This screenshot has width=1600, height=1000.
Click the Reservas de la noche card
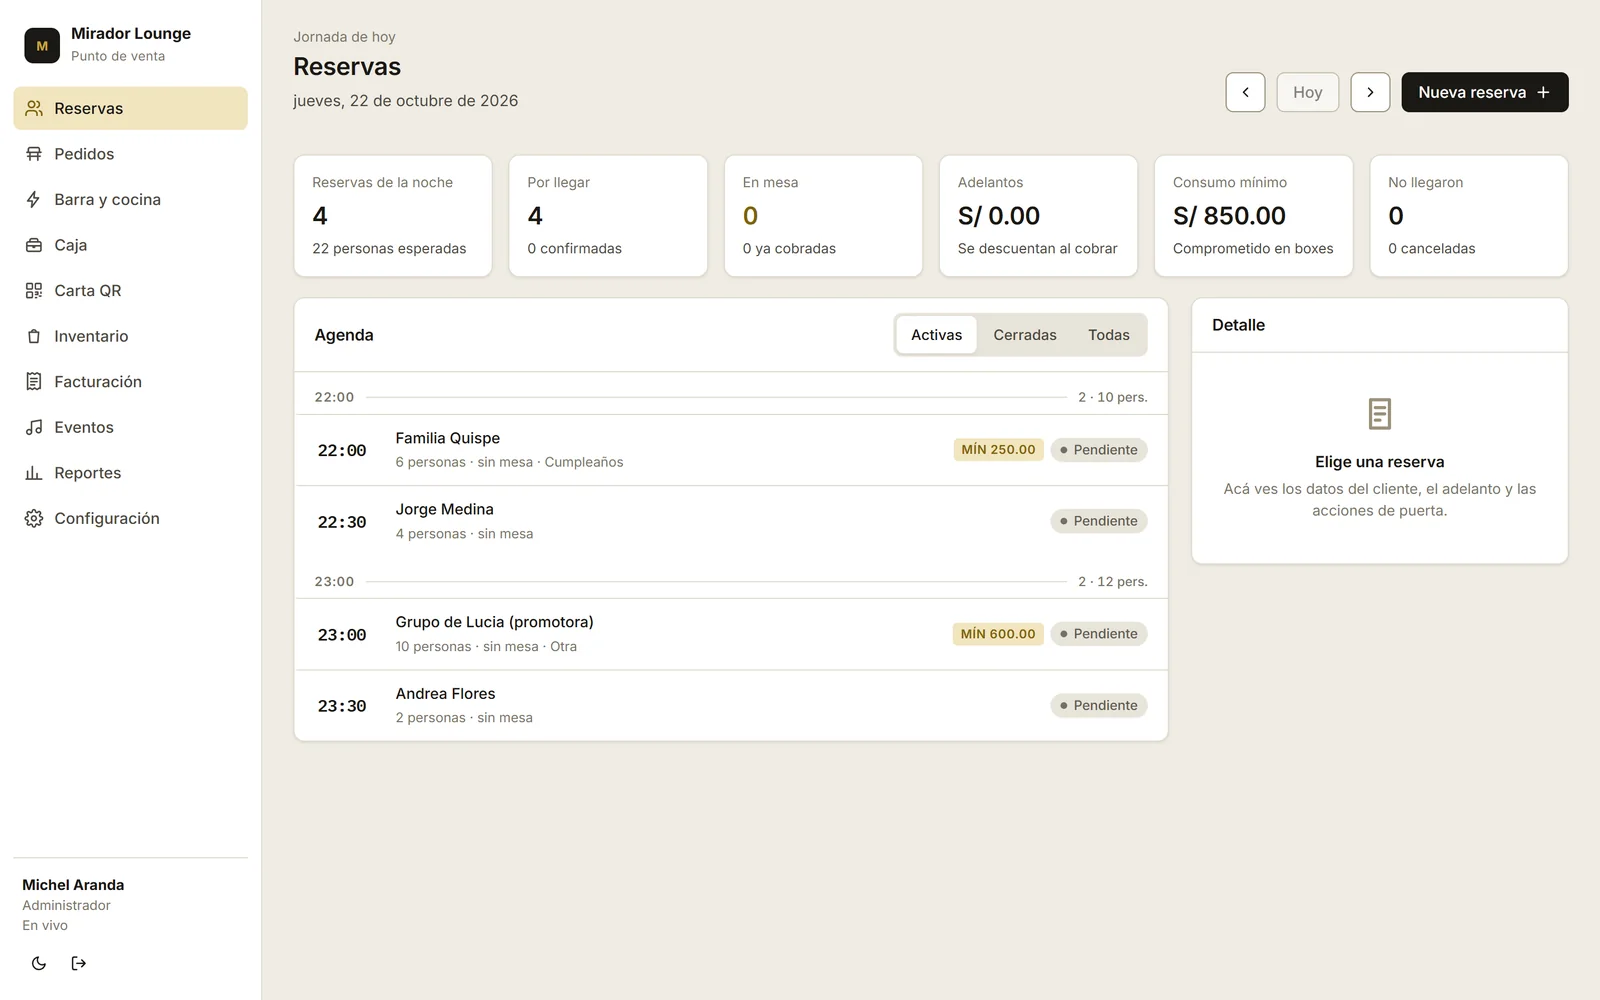393,216
